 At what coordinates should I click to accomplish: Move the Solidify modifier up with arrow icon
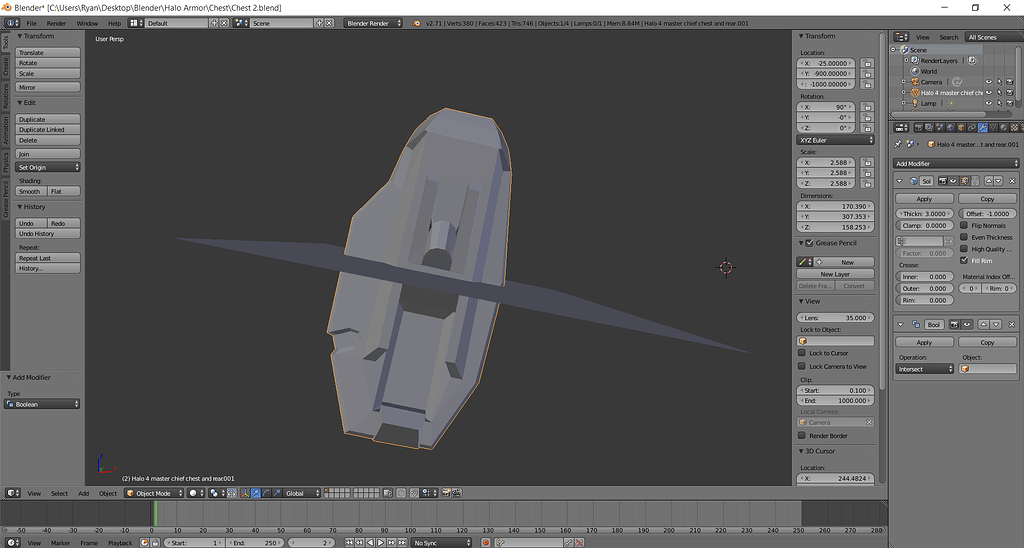pyautogui.click(x=989, y=181)
